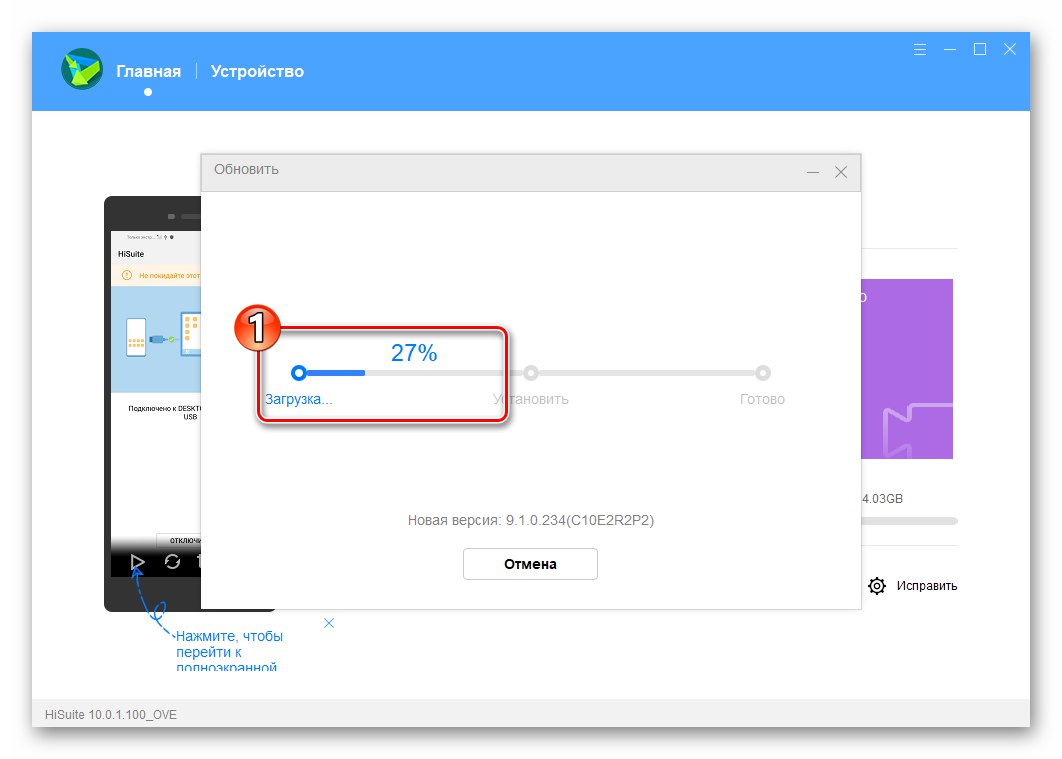This screenshot has width=1062, height=759.
Task: Click the Готово step marker
Action: [763, 373]
